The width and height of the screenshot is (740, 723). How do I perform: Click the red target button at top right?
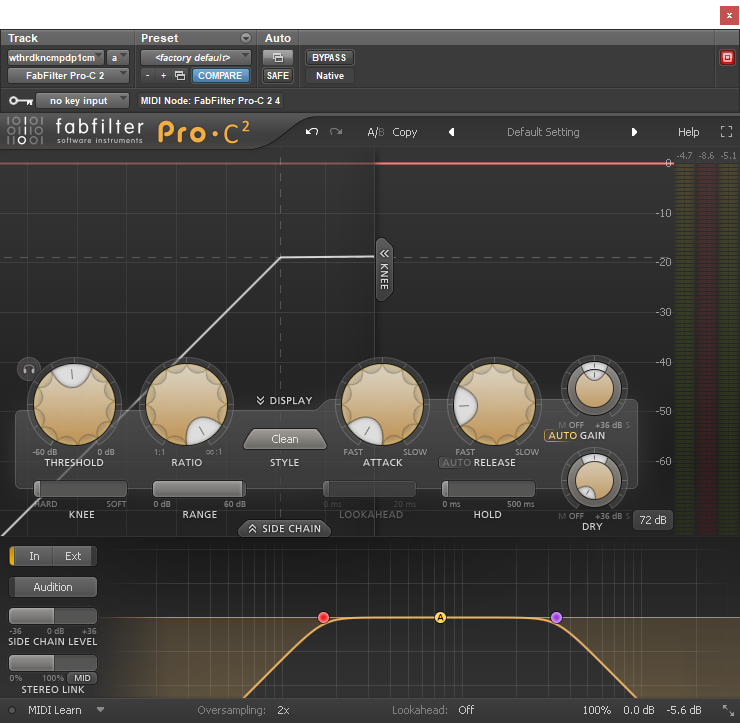pos(727,58)
